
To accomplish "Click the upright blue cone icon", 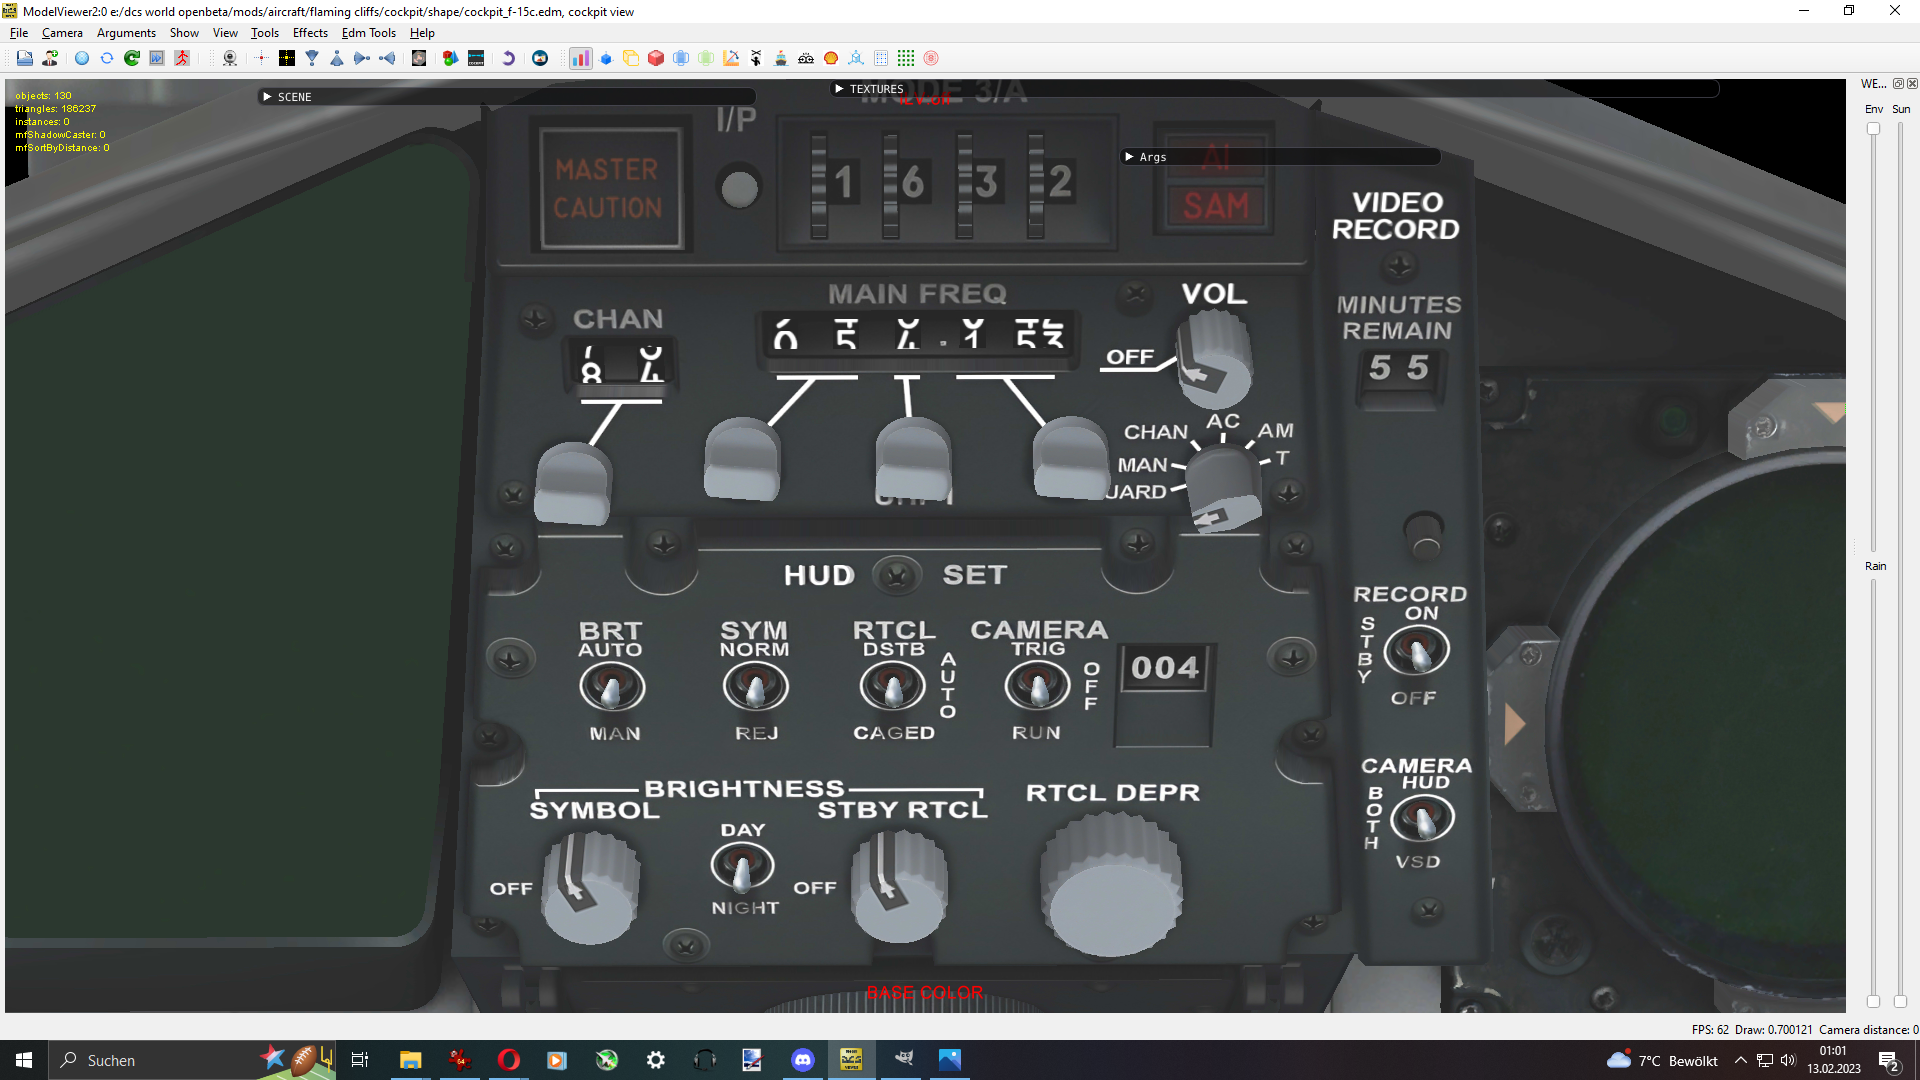I will (337, 58).
